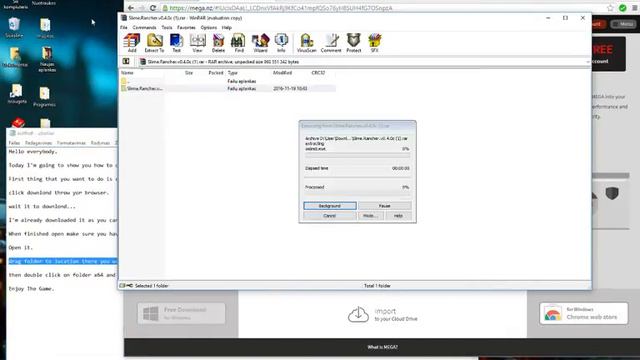Click the cloud Import icon on MEGA page
The height and width of the screenshot is (360, 640).
click(x=358, y=314)
